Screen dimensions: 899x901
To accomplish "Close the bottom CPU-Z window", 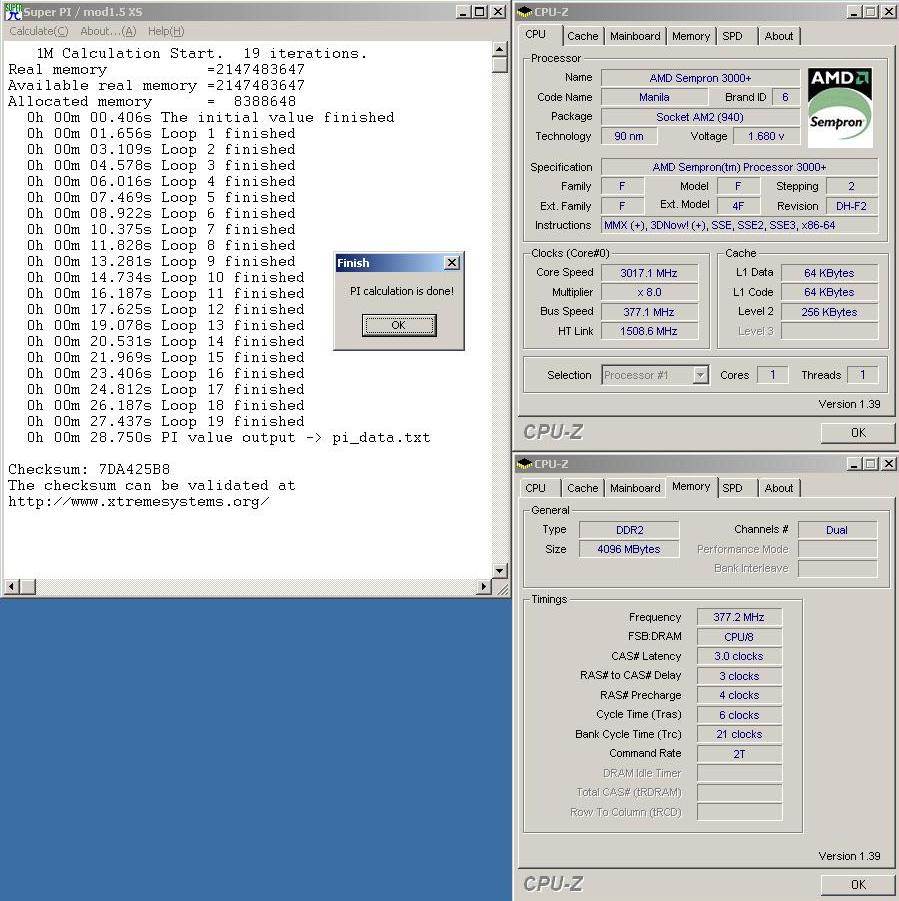I will (x=888, y=464).
